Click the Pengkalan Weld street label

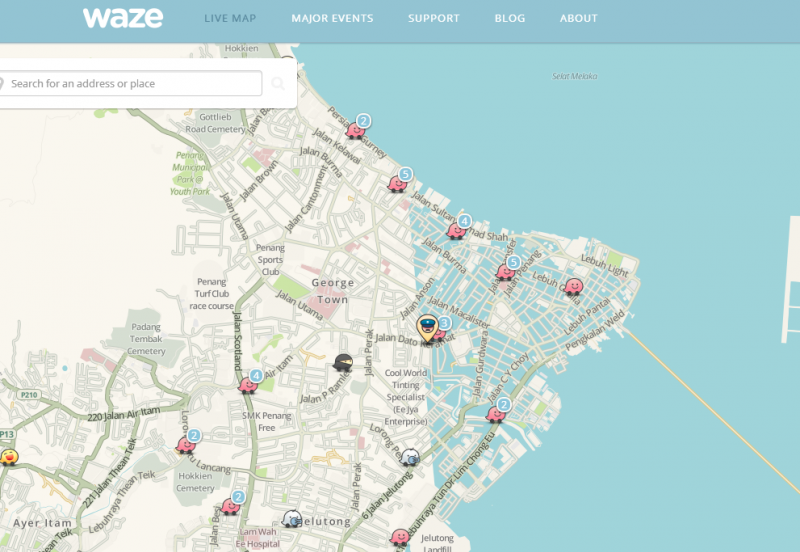tap(595, 330)
